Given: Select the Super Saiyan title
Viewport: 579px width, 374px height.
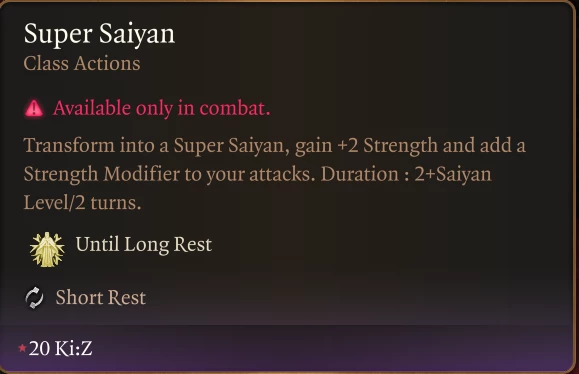Looking at the screenshot, I should pos(99,34).
